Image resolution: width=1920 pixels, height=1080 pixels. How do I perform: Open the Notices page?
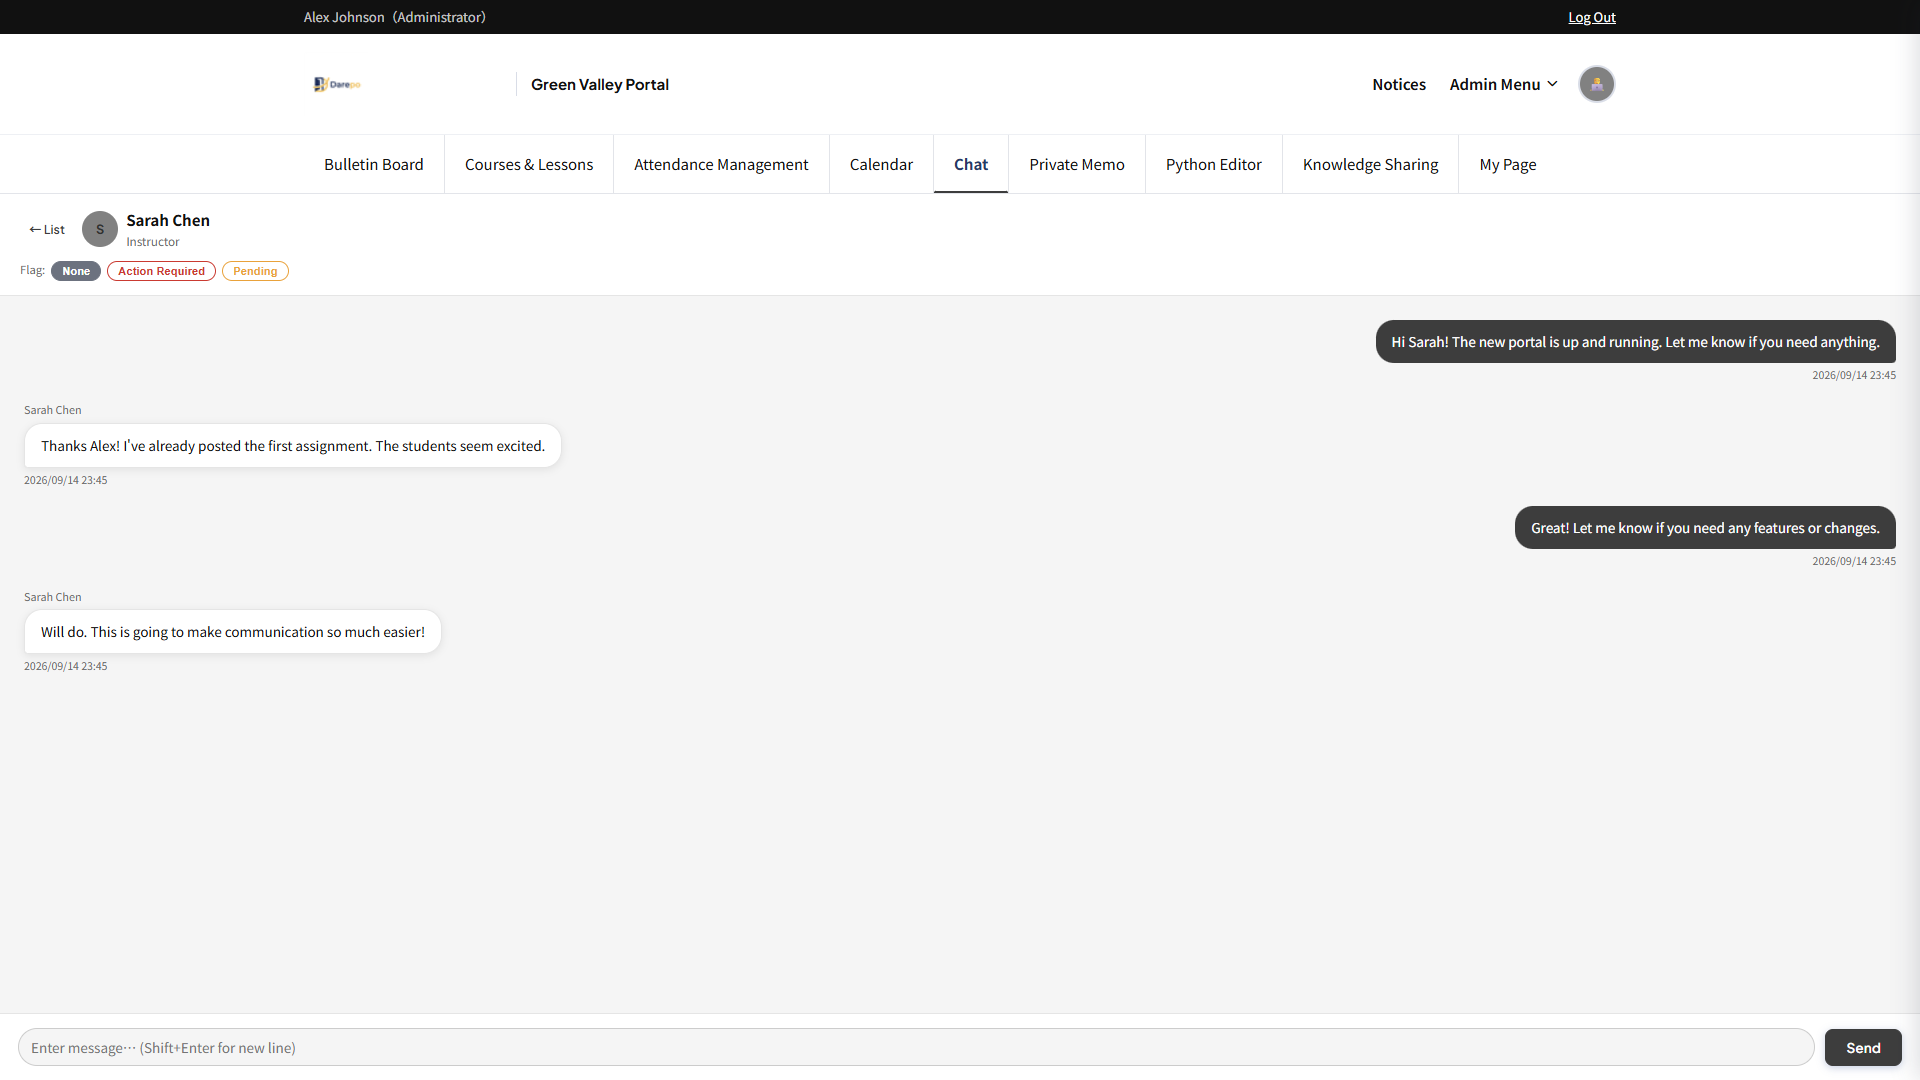(x=1398, y=84)
